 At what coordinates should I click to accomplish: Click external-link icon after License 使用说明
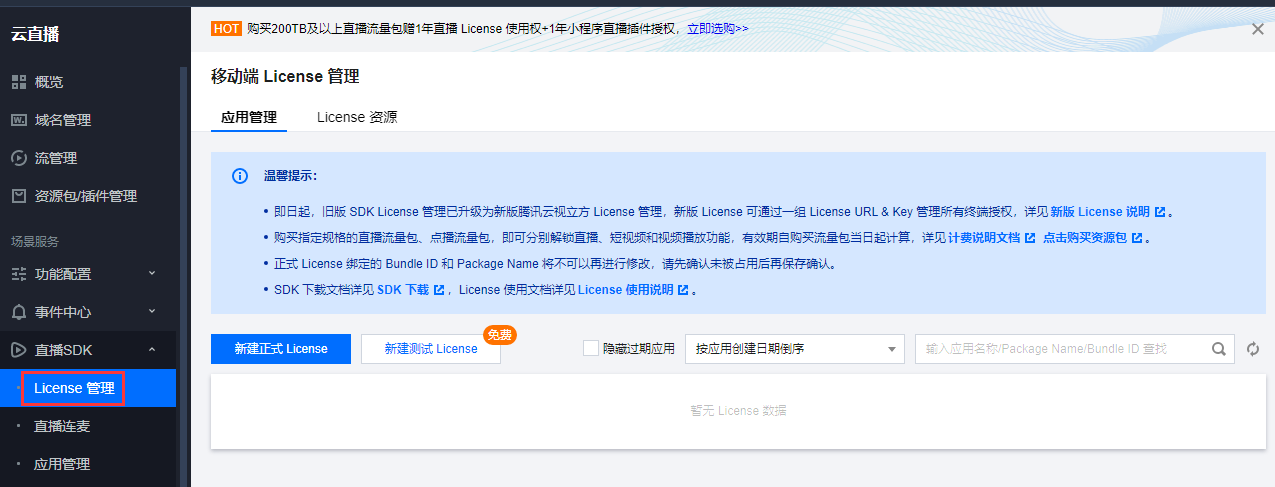pos(683,290)
